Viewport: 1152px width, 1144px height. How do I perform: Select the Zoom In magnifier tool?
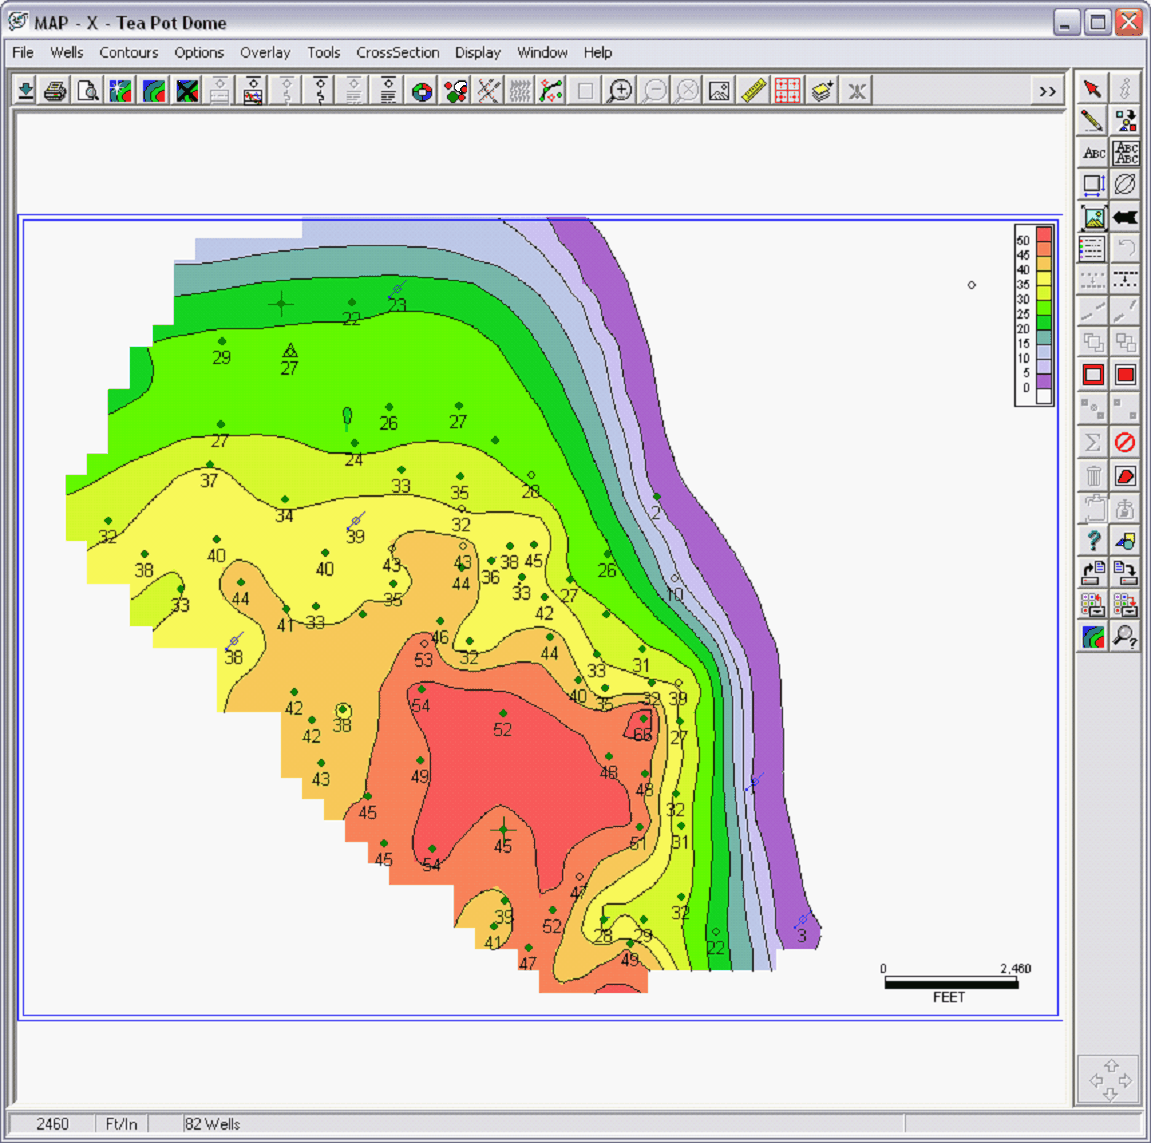(x=620, y=91)
